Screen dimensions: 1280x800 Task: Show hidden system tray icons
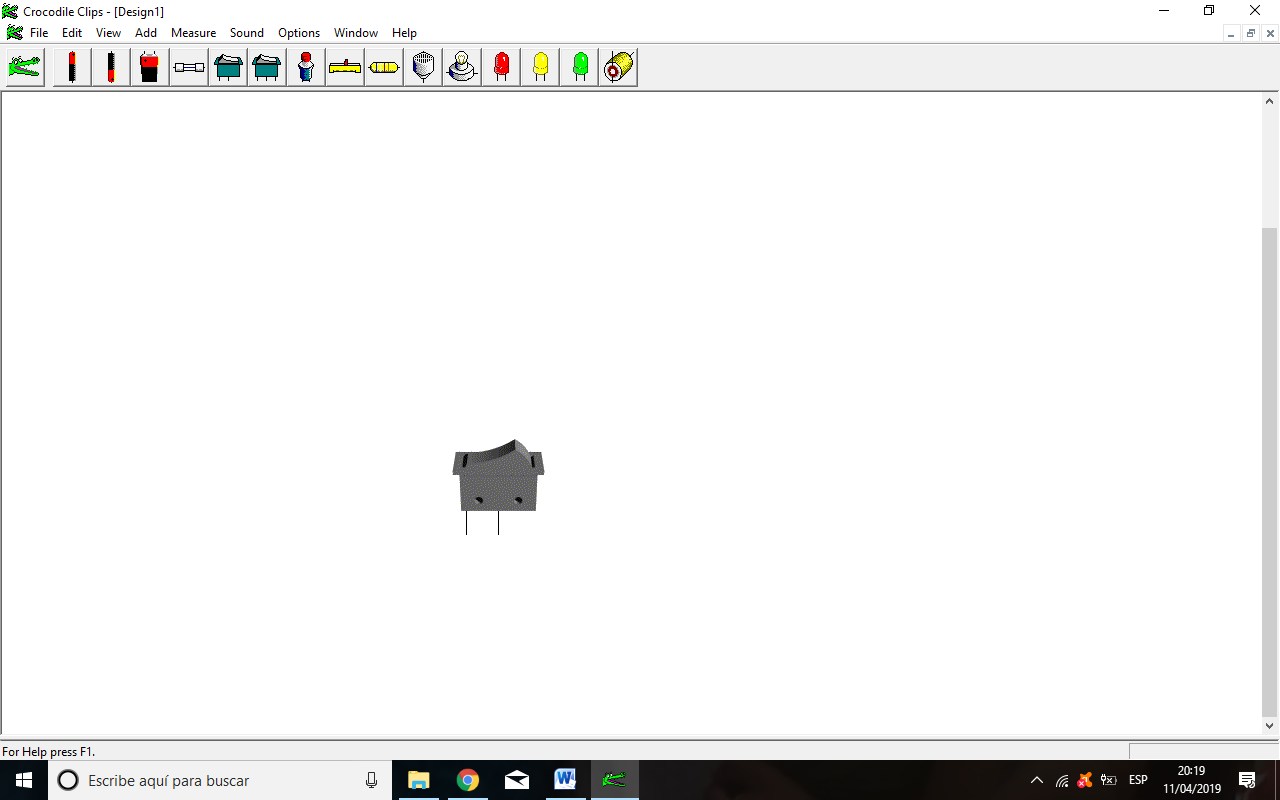point(1036,780)
